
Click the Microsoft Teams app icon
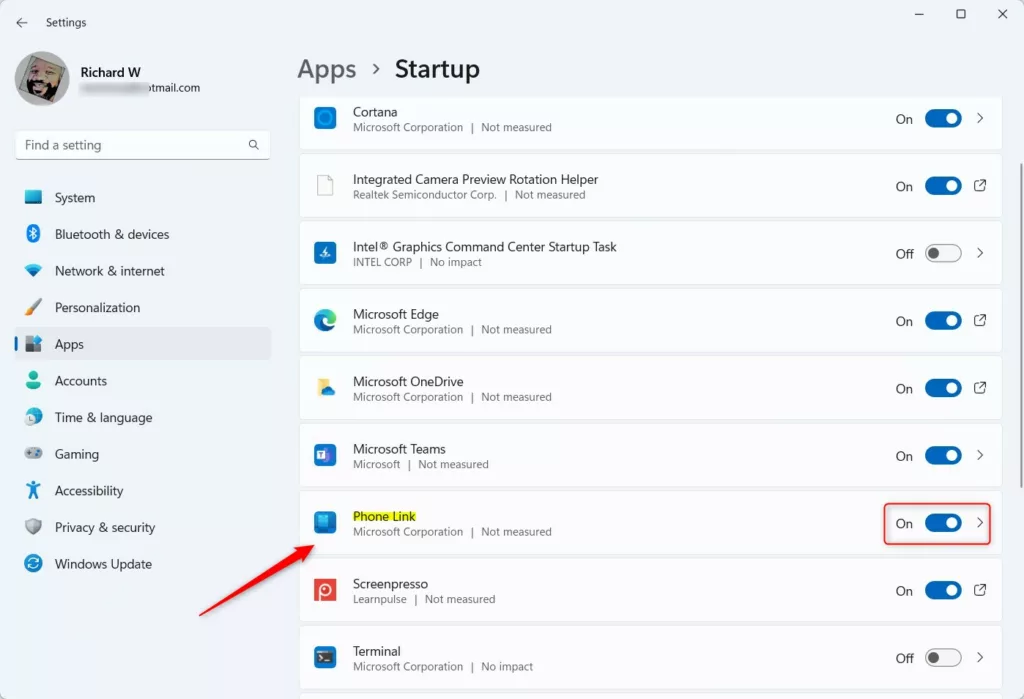(x=325, y=455)
